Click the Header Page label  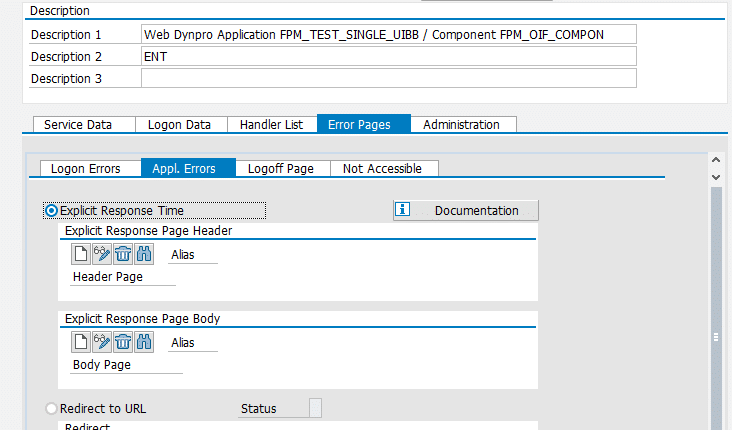(108, 277)
